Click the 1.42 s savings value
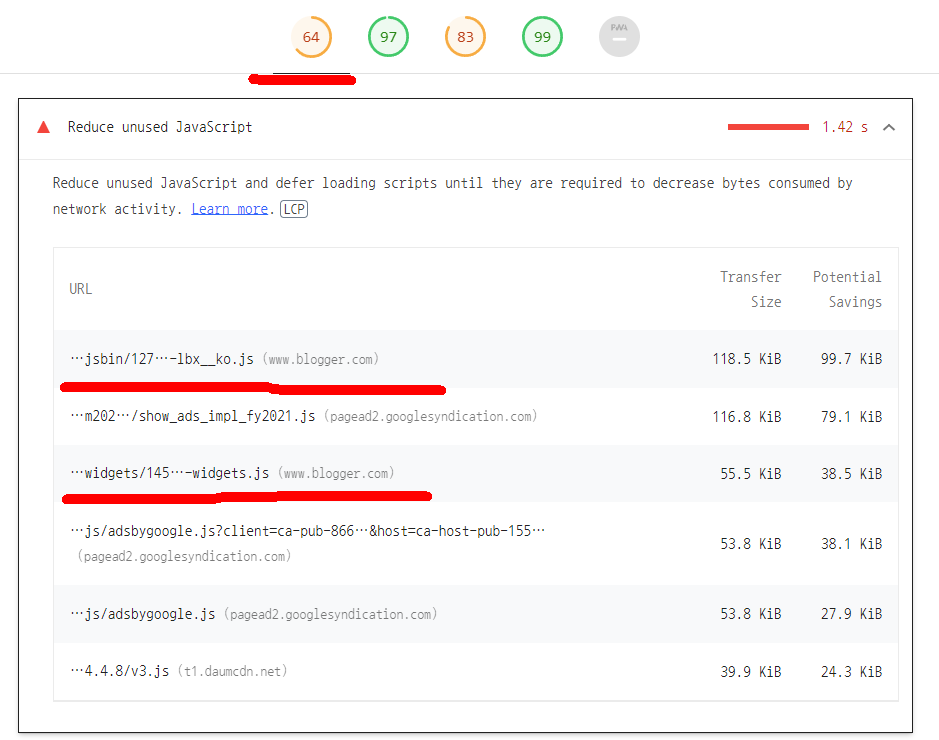The width and height of the screenshot is (939, 740). point(845,127)
